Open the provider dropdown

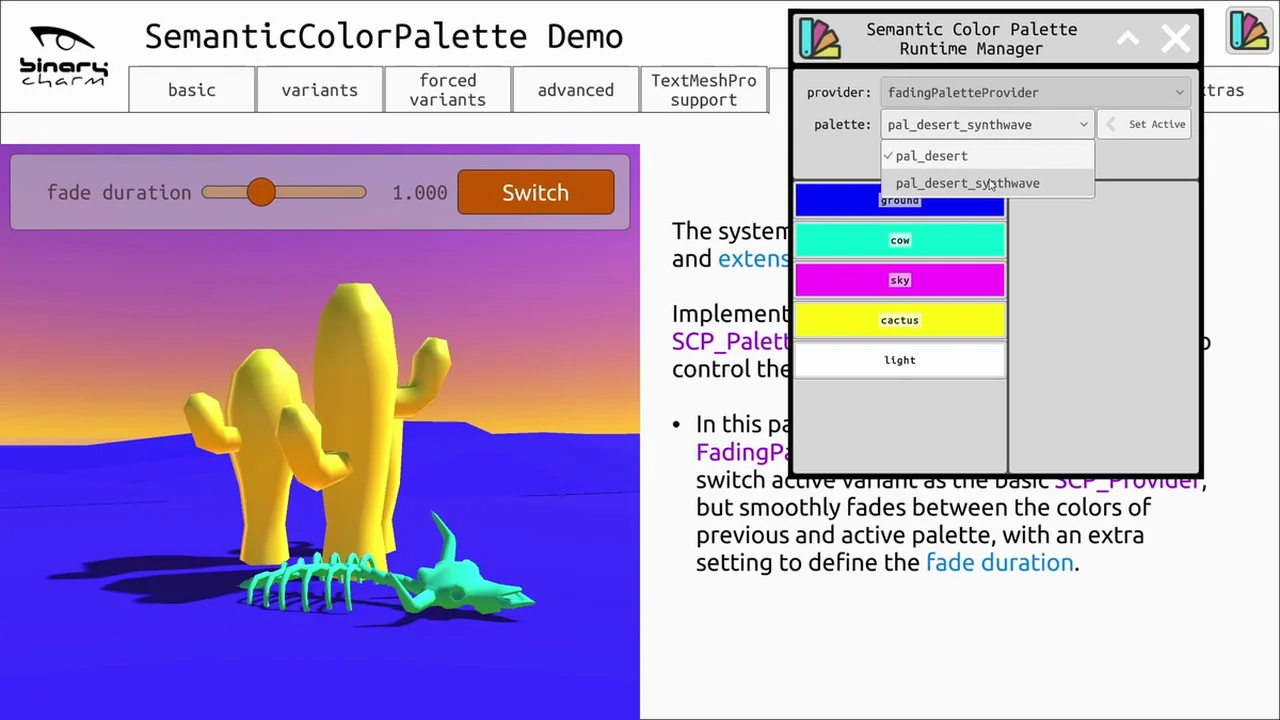[1036, 92]
